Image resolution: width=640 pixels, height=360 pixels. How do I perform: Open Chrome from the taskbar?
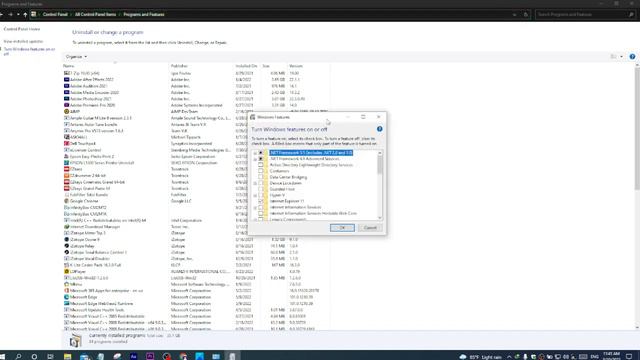tap(183, 356)
